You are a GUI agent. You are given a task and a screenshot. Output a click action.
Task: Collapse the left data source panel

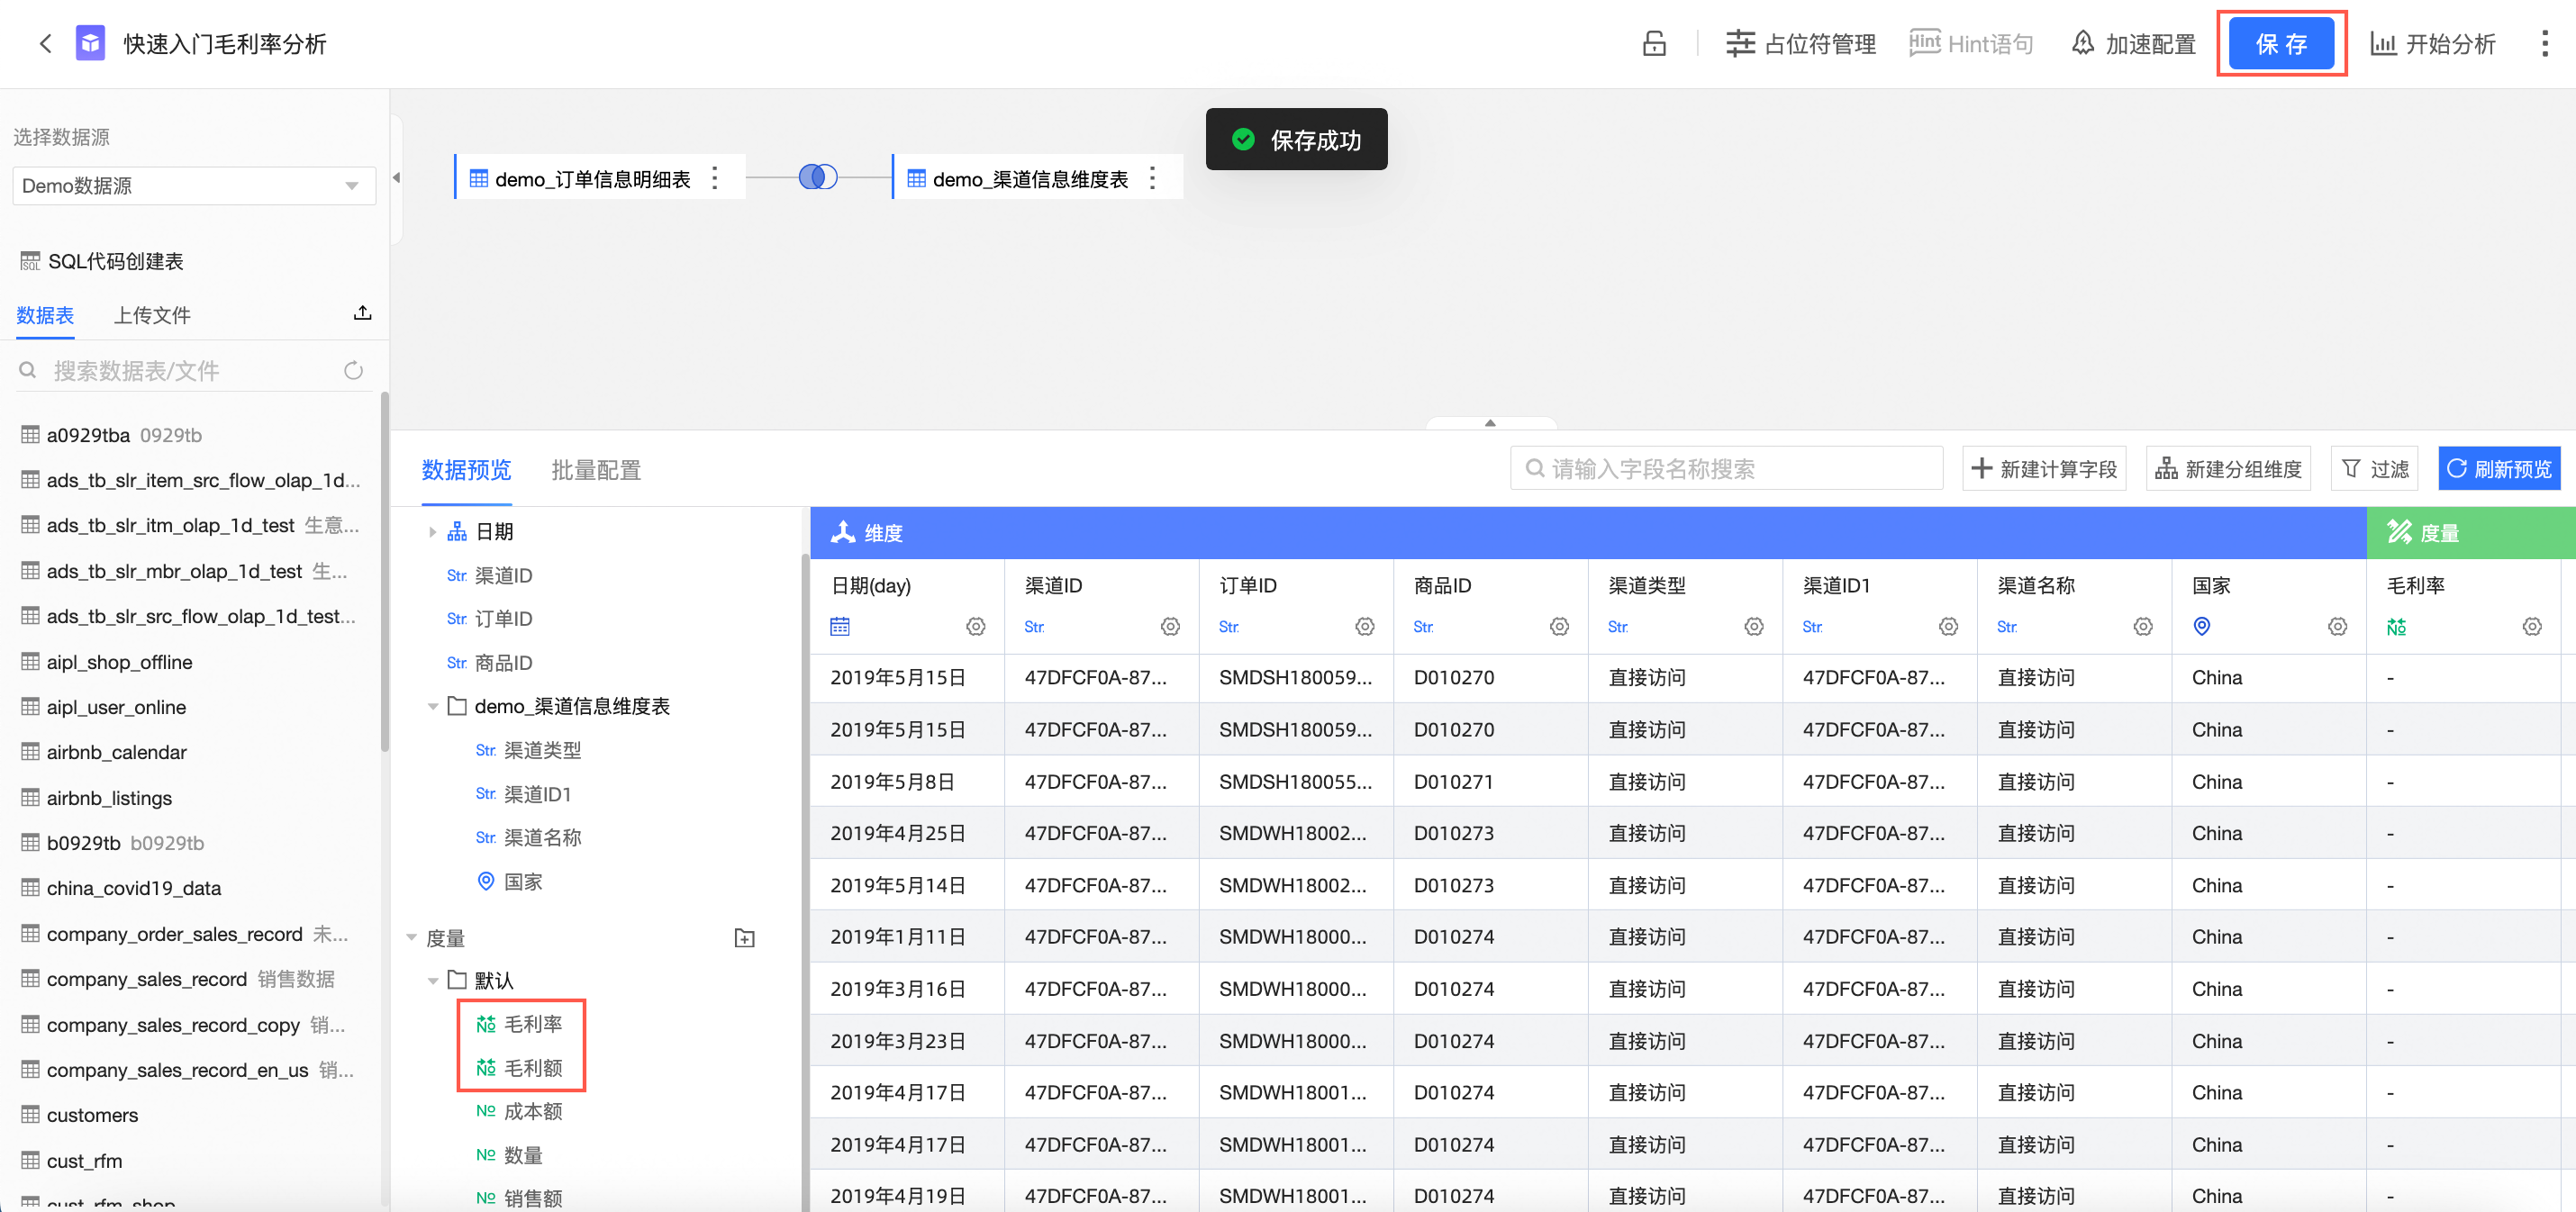396,178
